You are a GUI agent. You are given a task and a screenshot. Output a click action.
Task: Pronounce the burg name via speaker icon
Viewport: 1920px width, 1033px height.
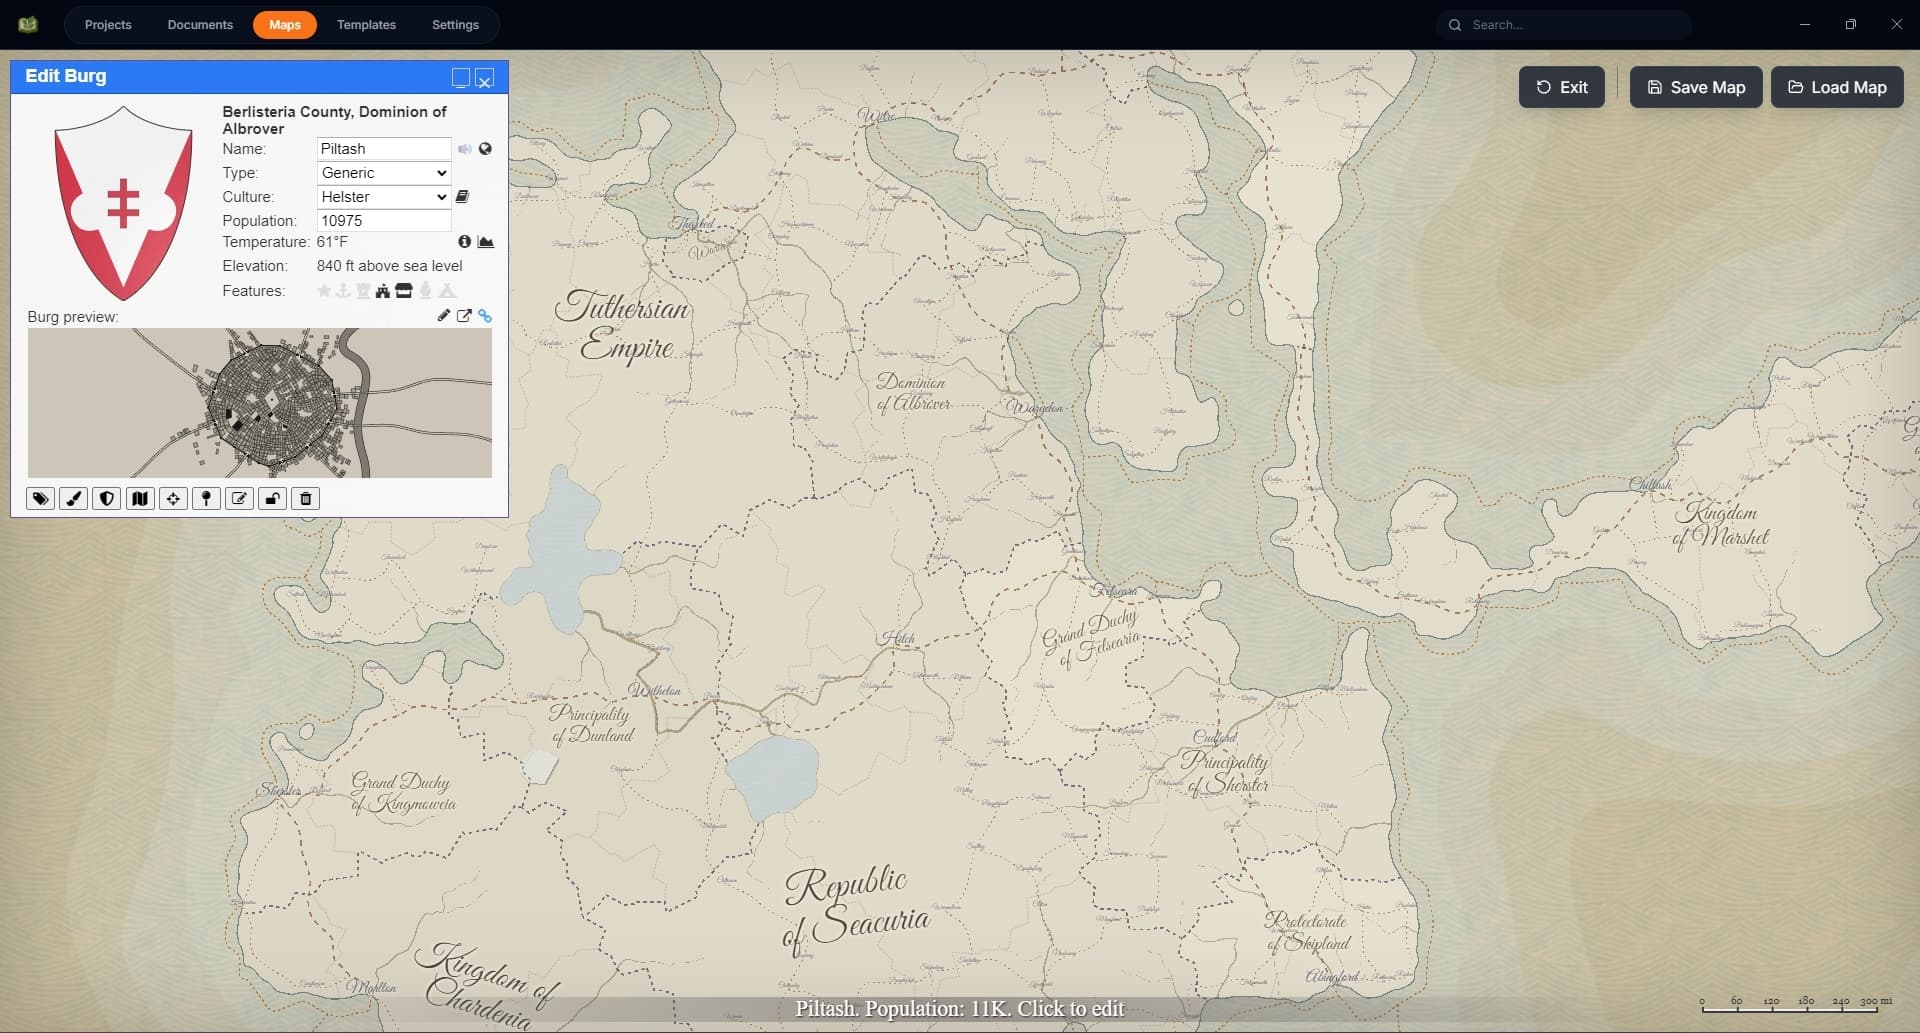[463, 149]
